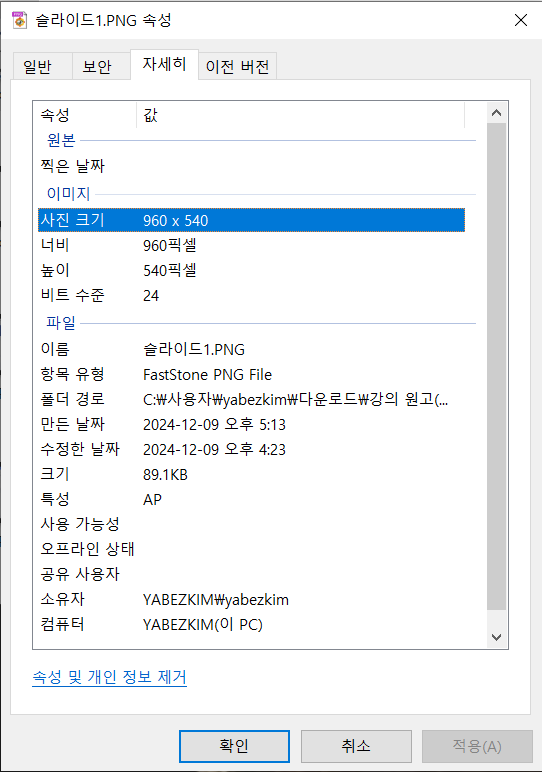Click the 파일 group header
This screenshot has height=772, width=542.
[61, 323]
